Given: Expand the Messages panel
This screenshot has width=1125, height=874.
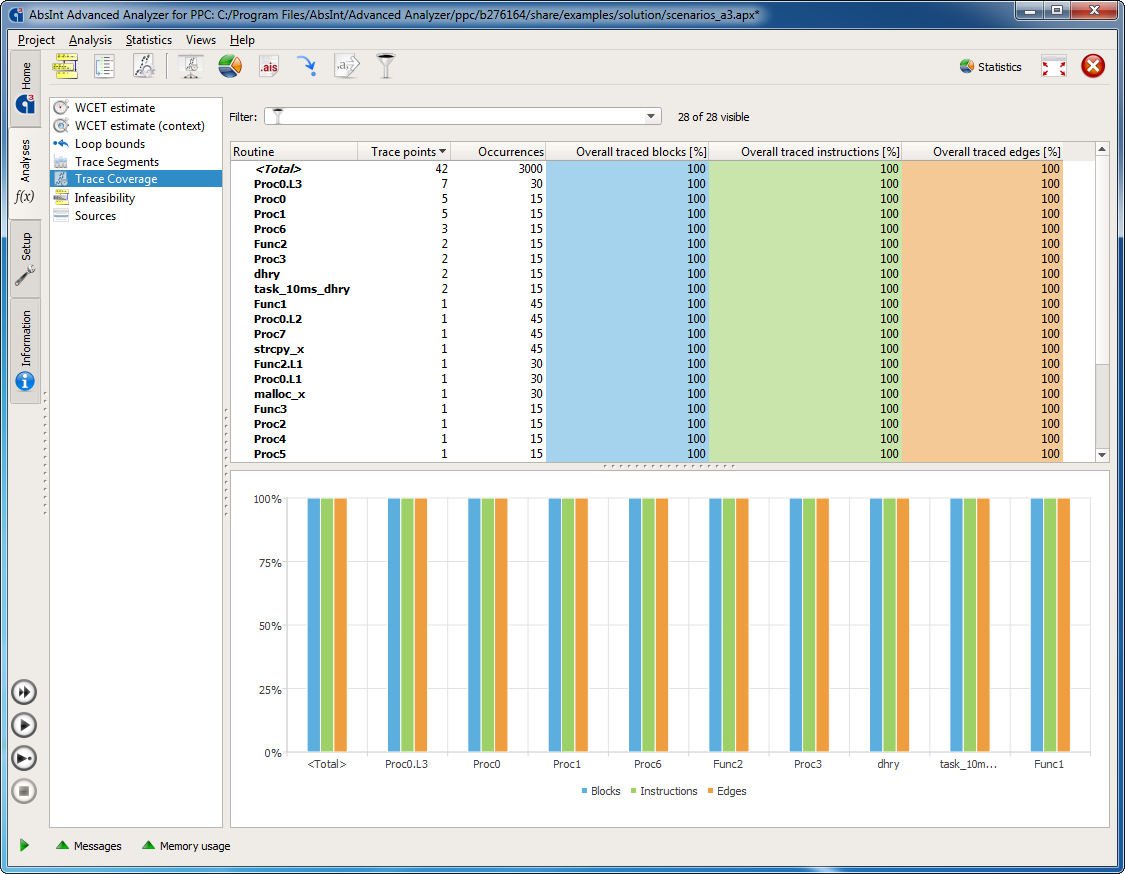Looking at the screenshot, I should tap(88, 846).
